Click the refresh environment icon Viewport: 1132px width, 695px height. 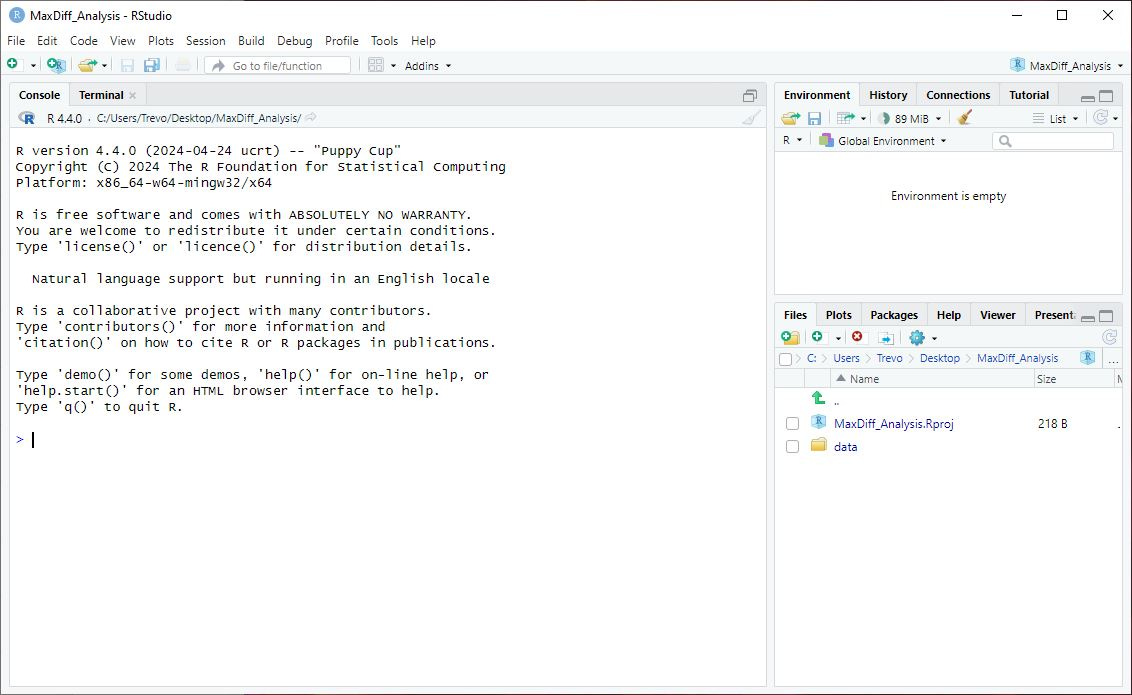coord(1100,118)
